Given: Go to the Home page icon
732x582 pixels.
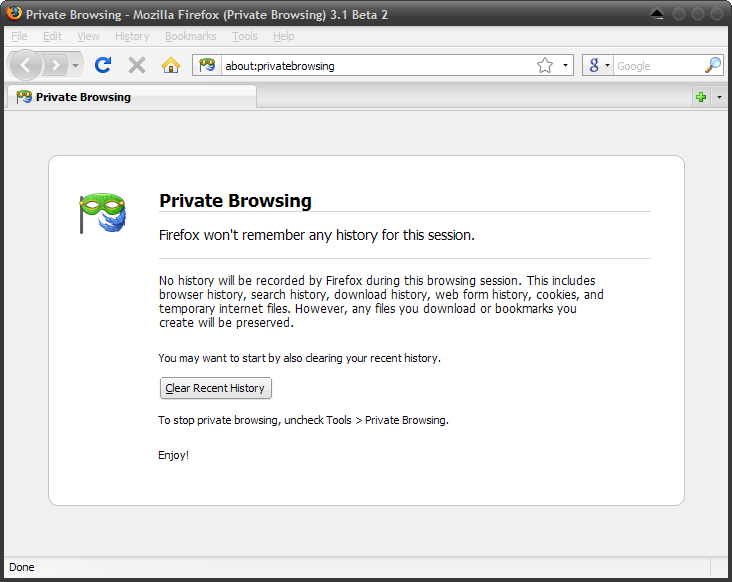Looking at the screenshot, I should coord(171,65).
